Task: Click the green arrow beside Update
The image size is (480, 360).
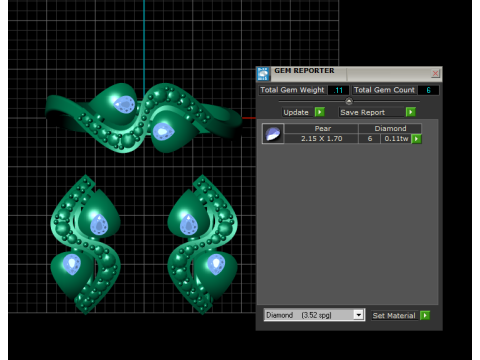Action: 320,112
